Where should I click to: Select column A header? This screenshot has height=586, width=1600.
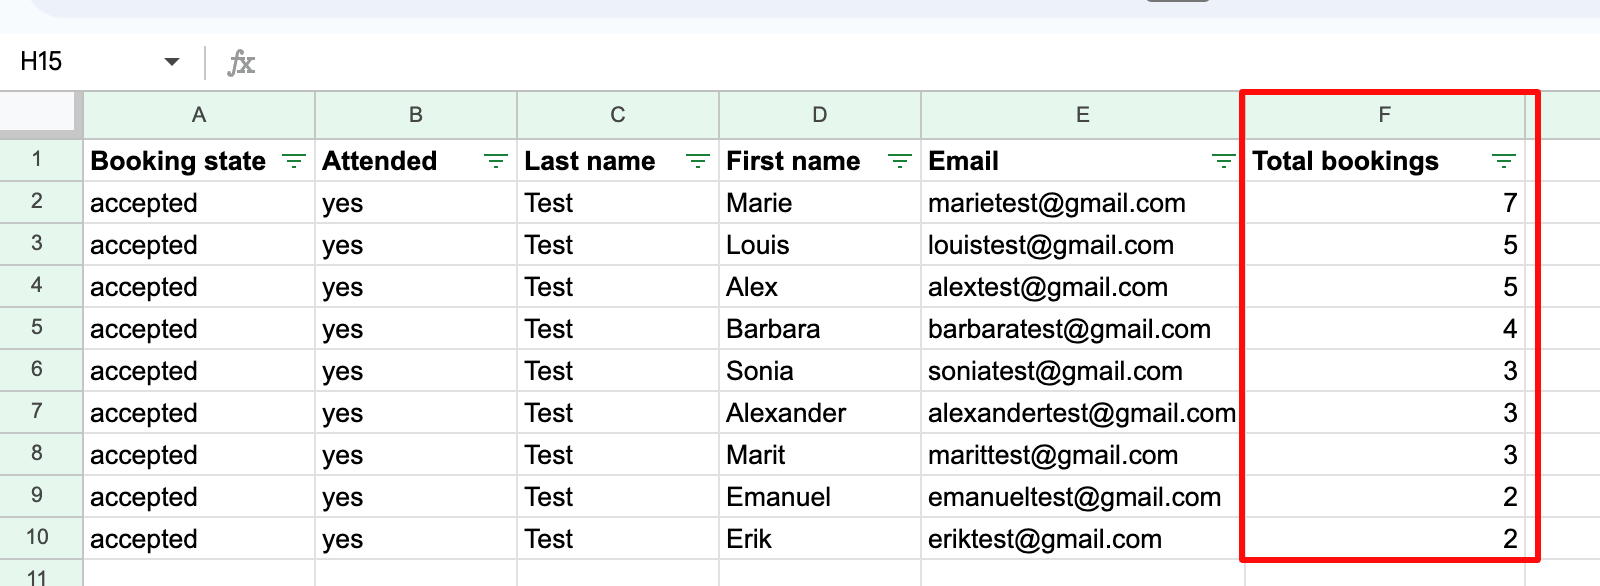pos(199,115)
